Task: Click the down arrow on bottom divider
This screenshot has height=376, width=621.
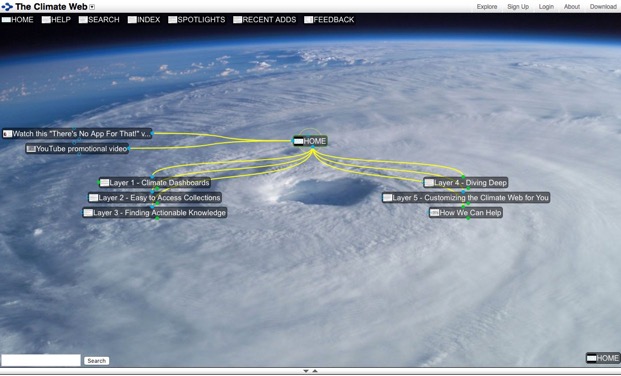Action: (x=306, y=371)
